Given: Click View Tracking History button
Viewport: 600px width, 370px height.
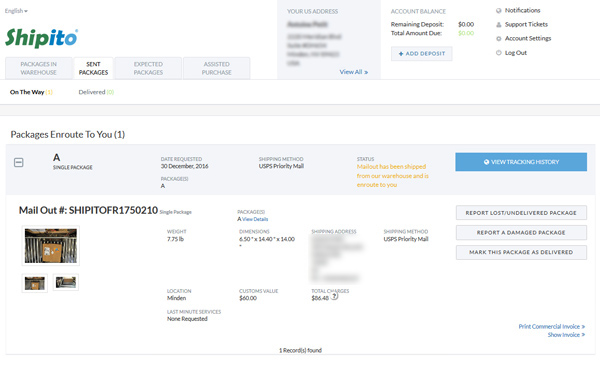Looking at the screenshot, I should click(x=521, y=162).
